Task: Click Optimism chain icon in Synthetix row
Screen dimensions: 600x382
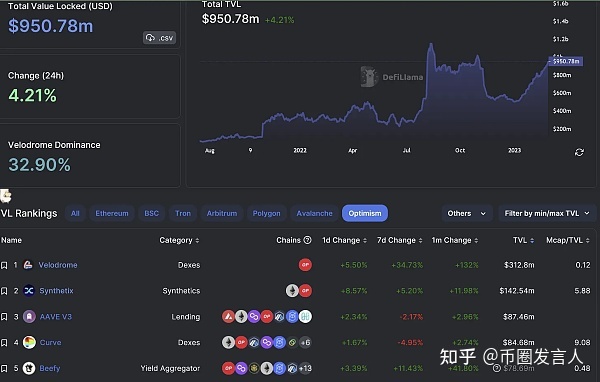Action: point(305,291)
